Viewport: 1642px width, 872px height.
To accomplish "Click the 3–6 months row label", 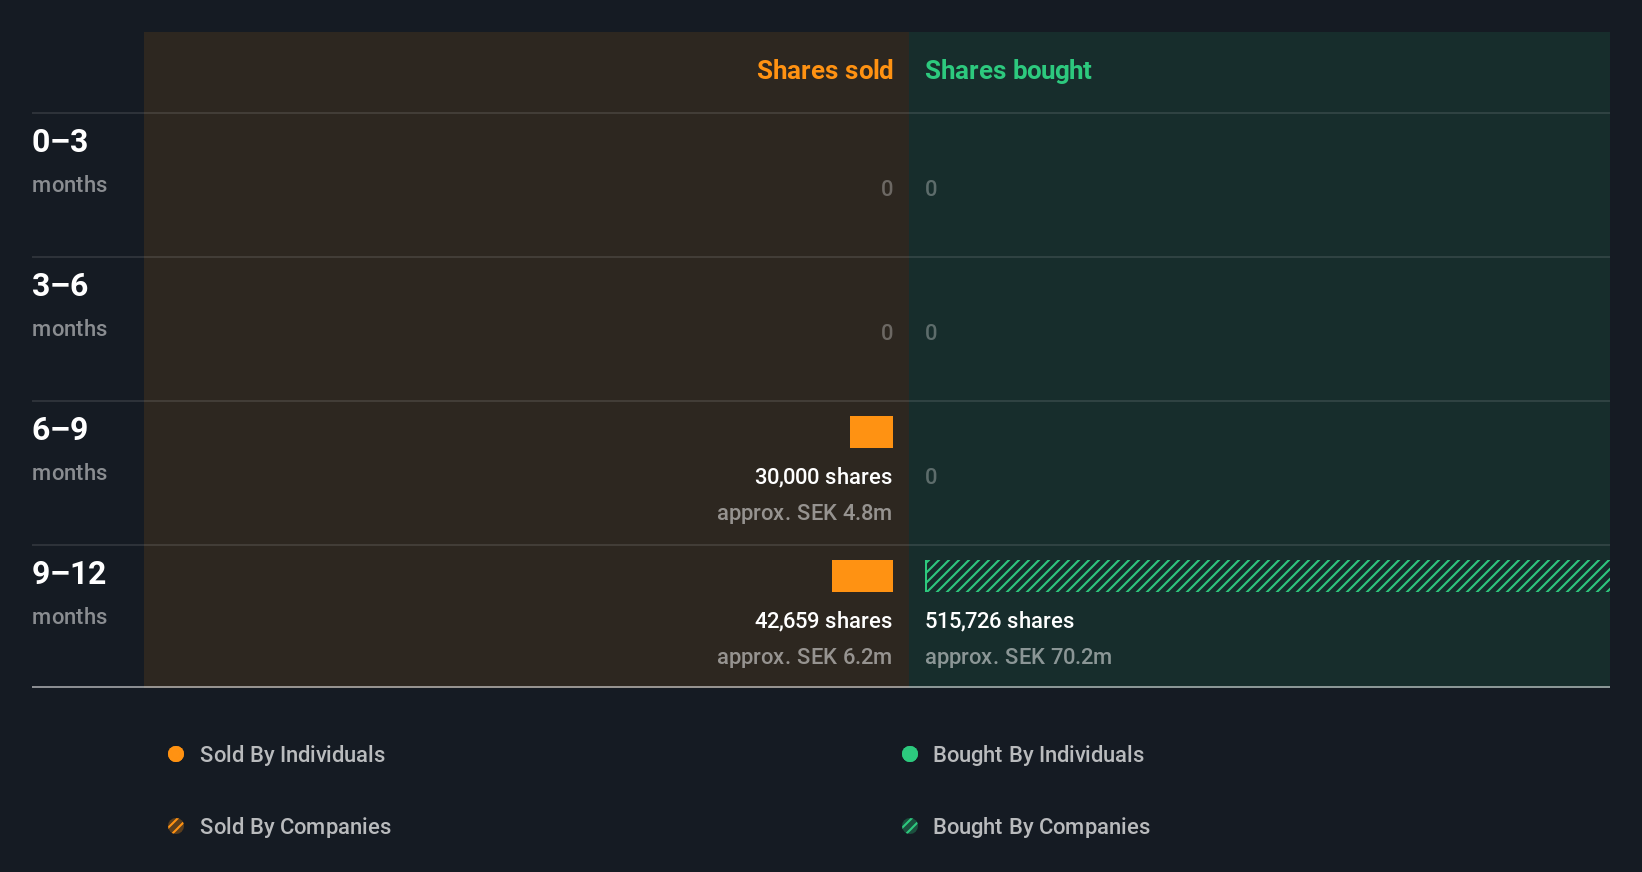I will click(x=69, y=305).
